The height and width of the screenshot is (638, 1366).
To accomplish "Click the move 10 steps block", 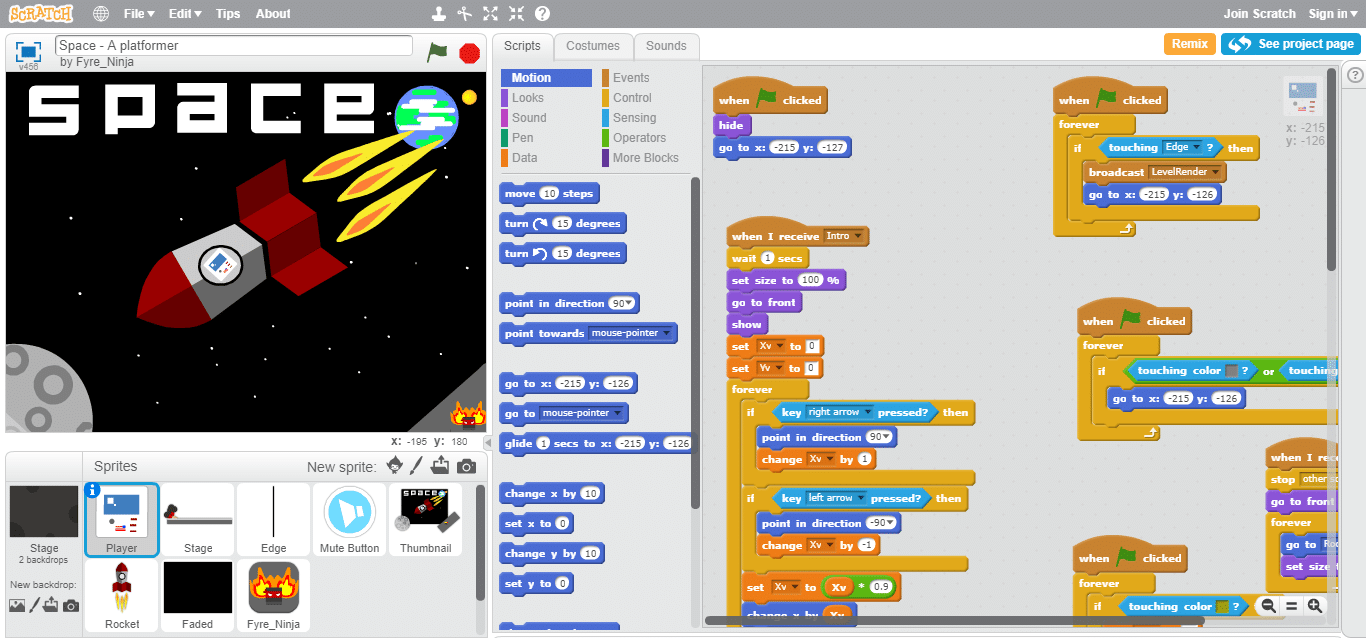I will coord(549,194).
